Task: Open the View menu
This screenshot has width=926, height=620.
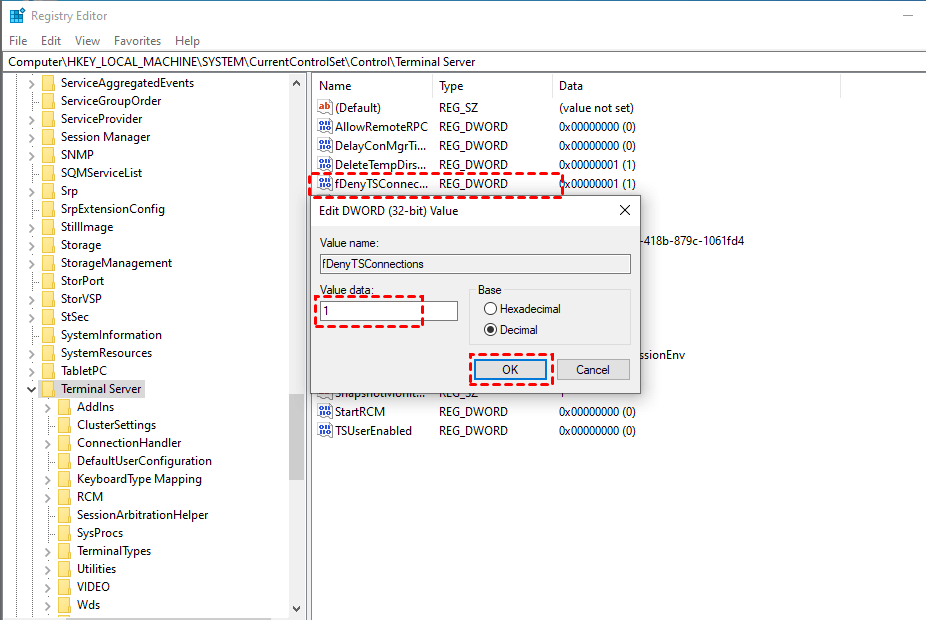Action: 87,41
